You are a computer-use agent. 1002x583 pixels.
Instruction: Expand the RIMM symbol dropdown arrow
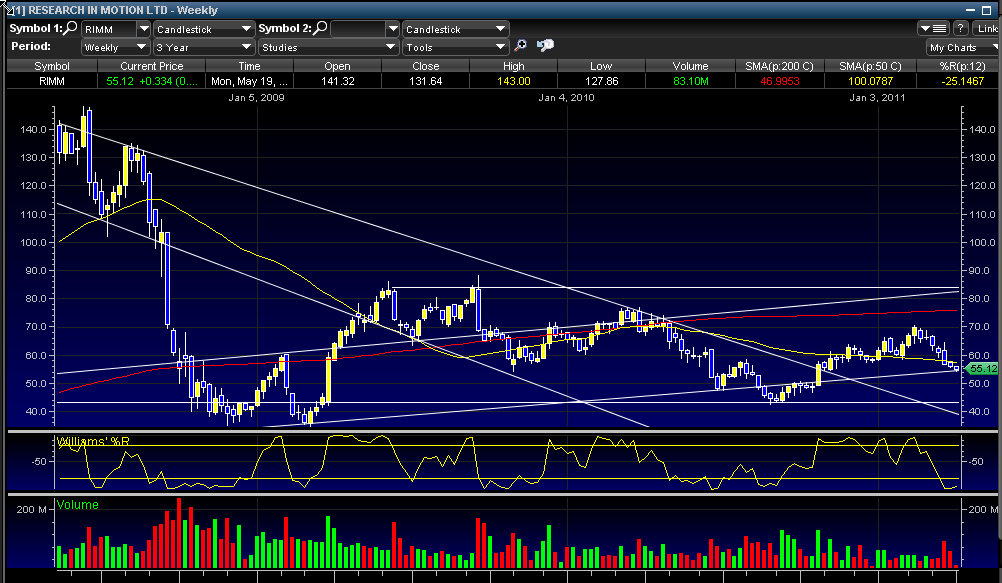coord(144,29)
